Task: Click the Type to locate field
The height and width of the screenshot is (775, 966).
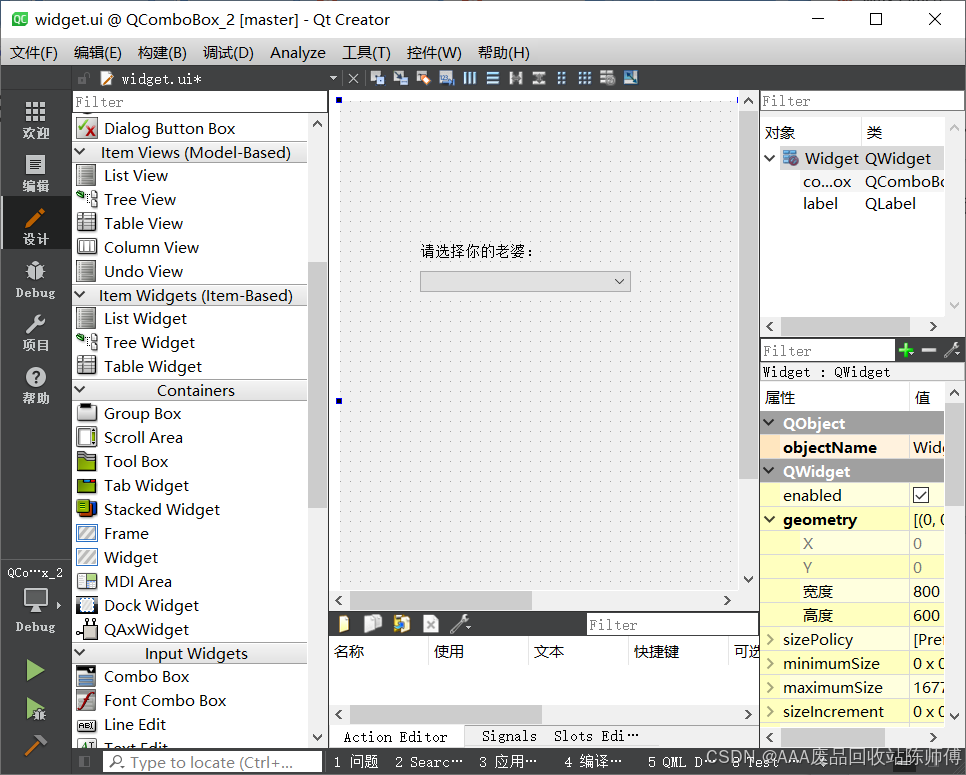Action: point(213,762)
